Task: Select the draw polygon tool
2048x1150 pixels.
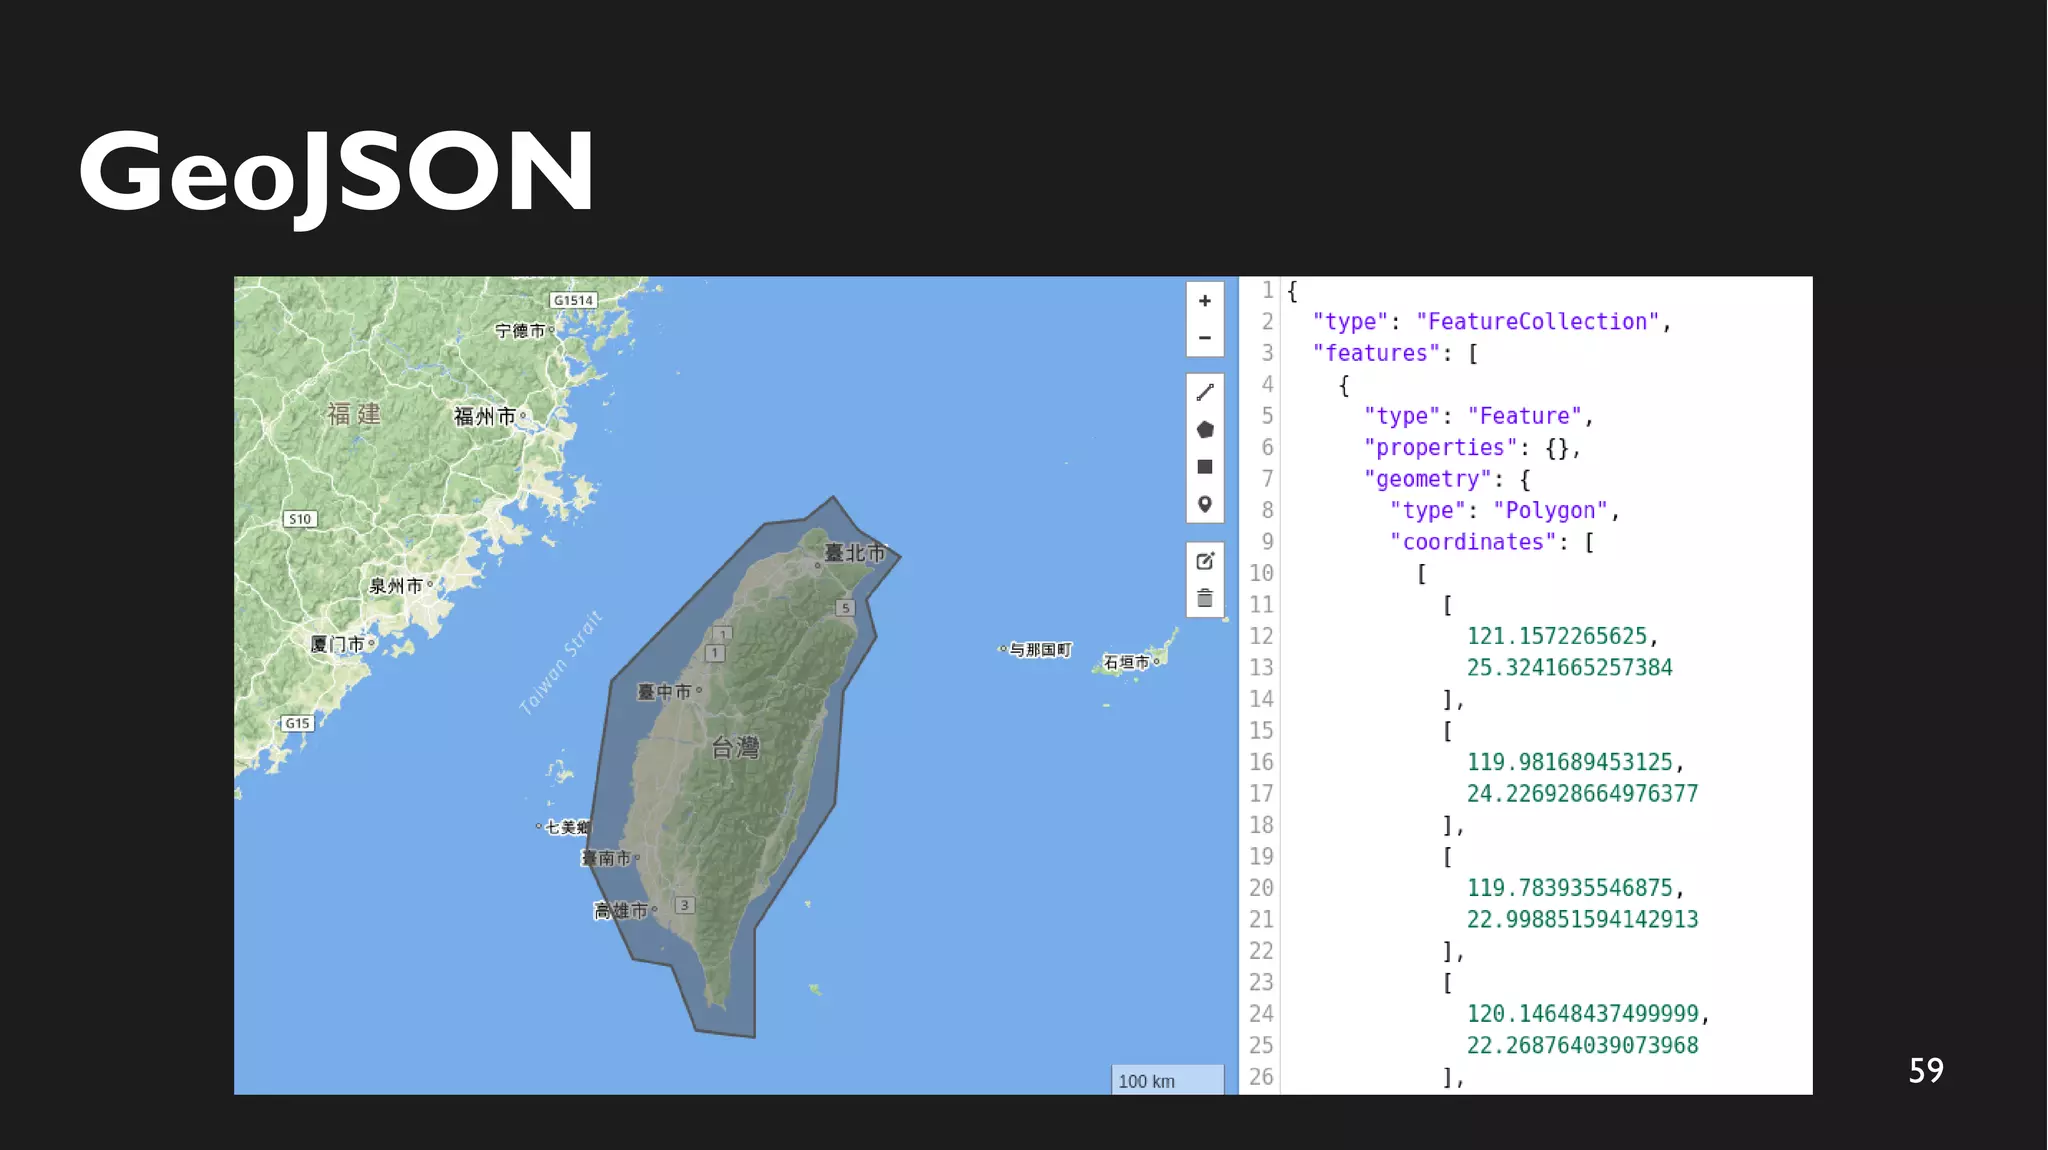Action: coord(1205,430)
